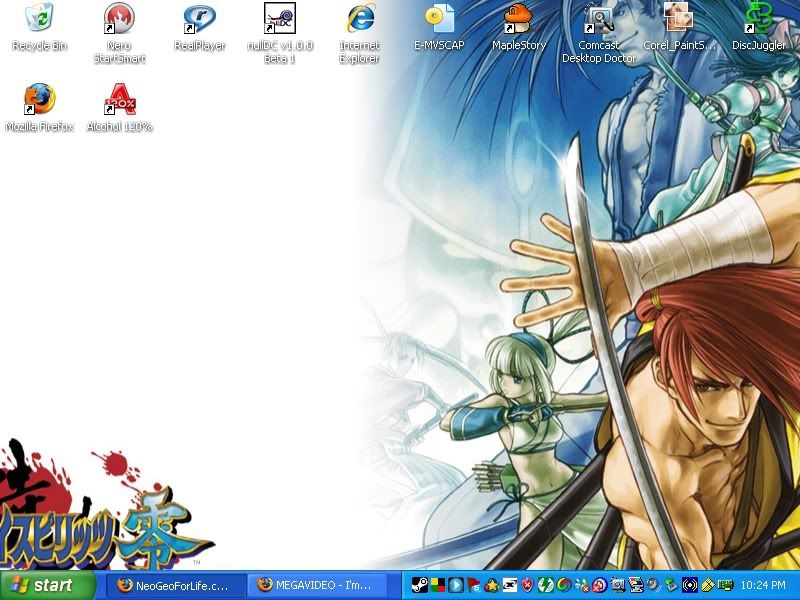Click the green and red swirl tray icon
Screen dimensions: 800x600
point(564,585)
